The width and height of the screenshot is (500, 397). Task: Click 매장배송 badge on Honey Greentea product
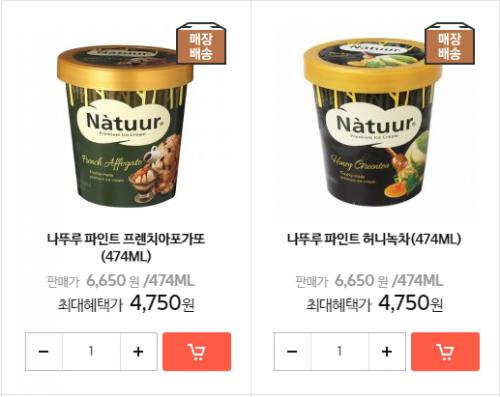click(449, 44)
